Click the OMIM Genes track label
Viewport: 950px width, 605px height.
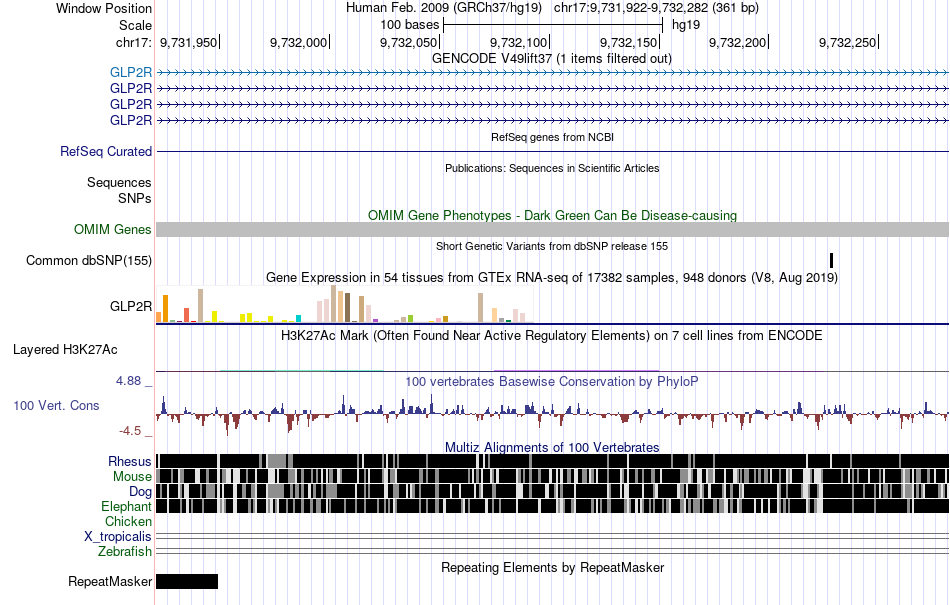click(x=113, y=230)
